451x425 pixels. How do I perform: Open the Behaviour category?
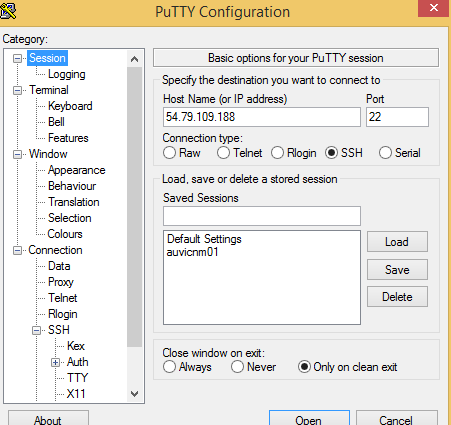(72, 186)
